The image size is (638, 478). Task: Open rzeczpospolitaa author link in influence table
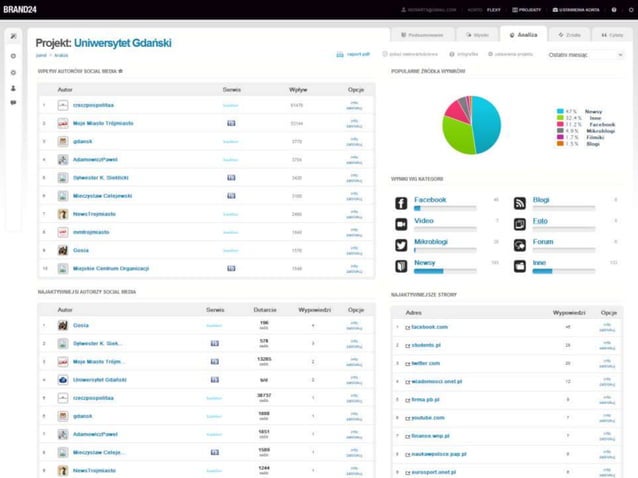pyautogui.click(x=93, y=105)
